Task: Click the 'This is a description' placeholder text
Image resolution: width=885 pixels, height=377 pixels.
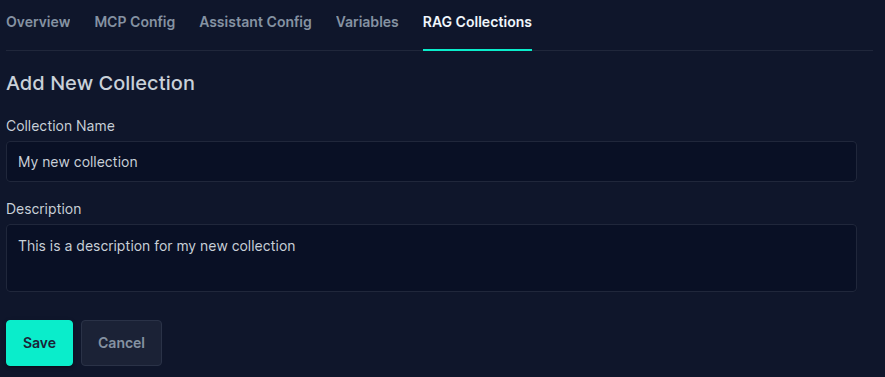Action: [x=157, y=246]
